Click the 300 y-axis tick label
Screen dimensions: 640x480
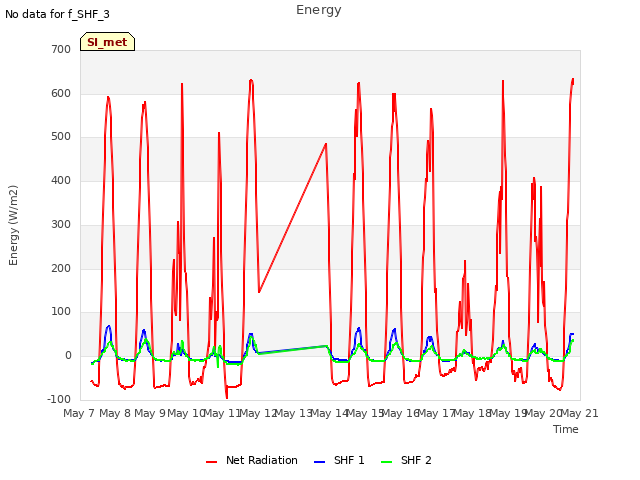pos(61,224)
